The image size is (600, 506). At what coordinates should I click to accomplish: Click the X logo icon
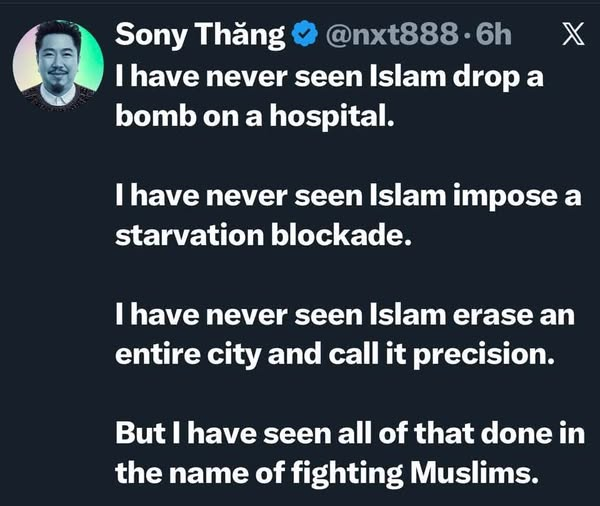[x=573, y=34]
